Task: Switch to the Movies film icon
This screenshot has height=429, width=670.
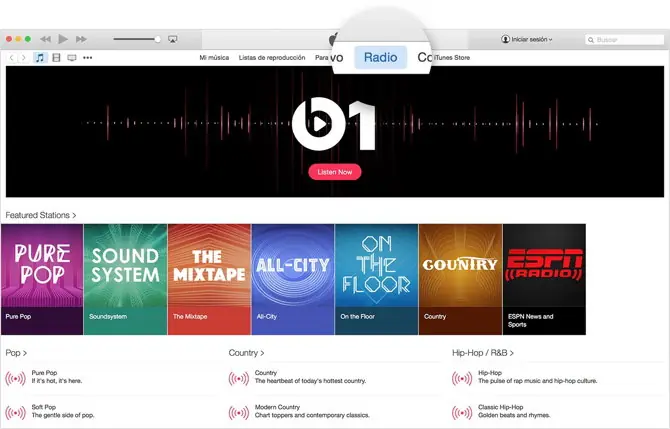Action: click(56, 58)
